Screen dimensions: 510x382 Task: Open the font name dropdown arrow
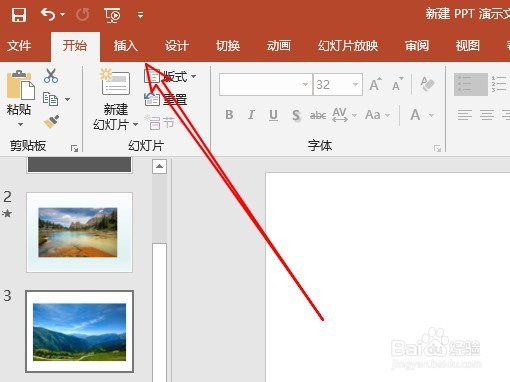[x=305, y=84]
